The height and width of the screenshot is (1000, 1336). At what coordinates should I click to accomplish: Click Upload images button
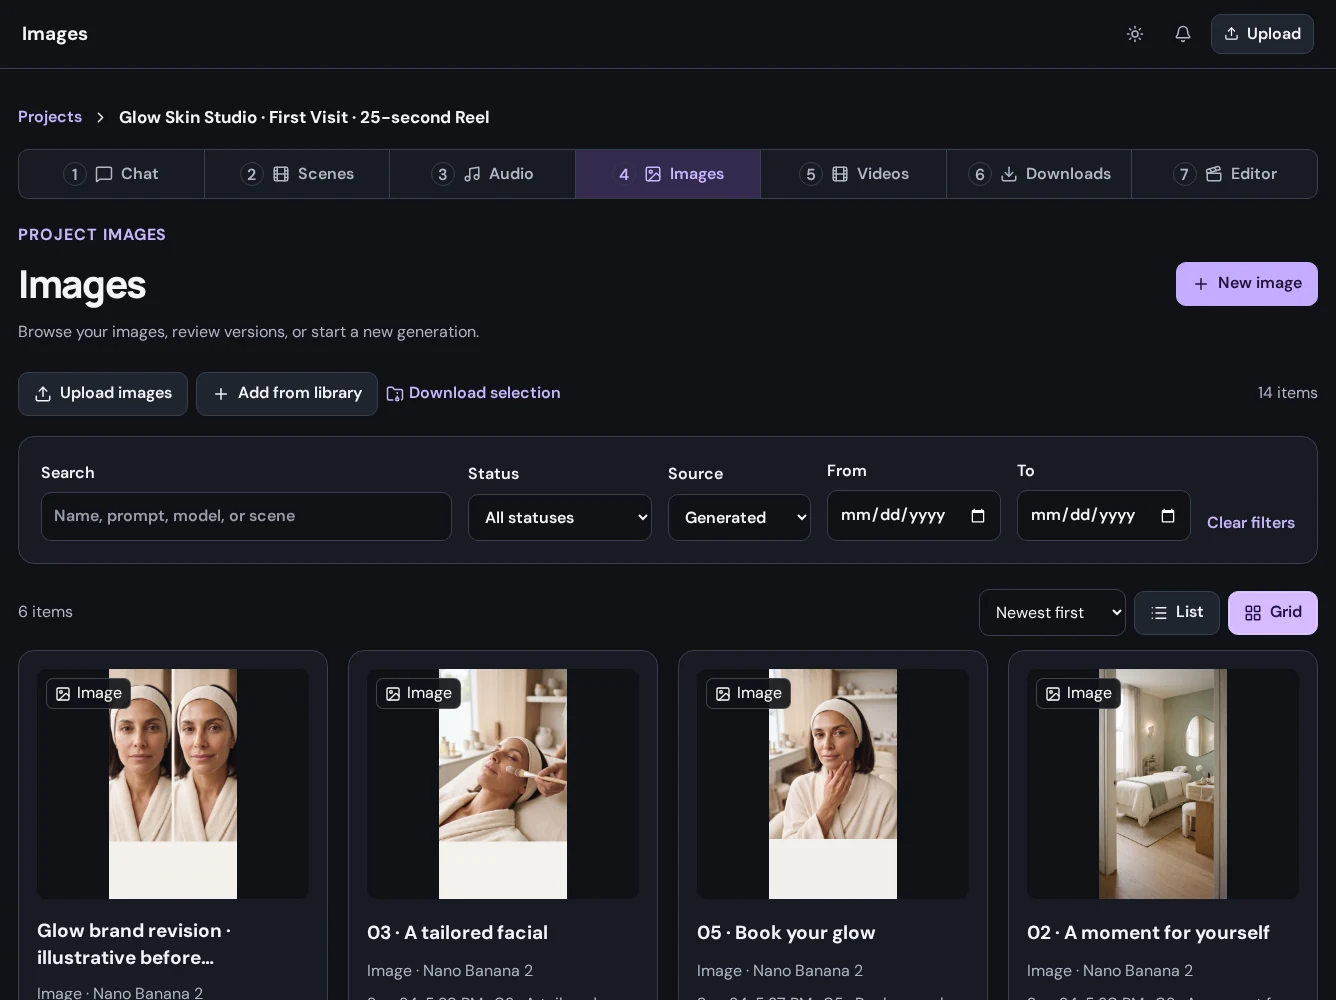point(103,394)
